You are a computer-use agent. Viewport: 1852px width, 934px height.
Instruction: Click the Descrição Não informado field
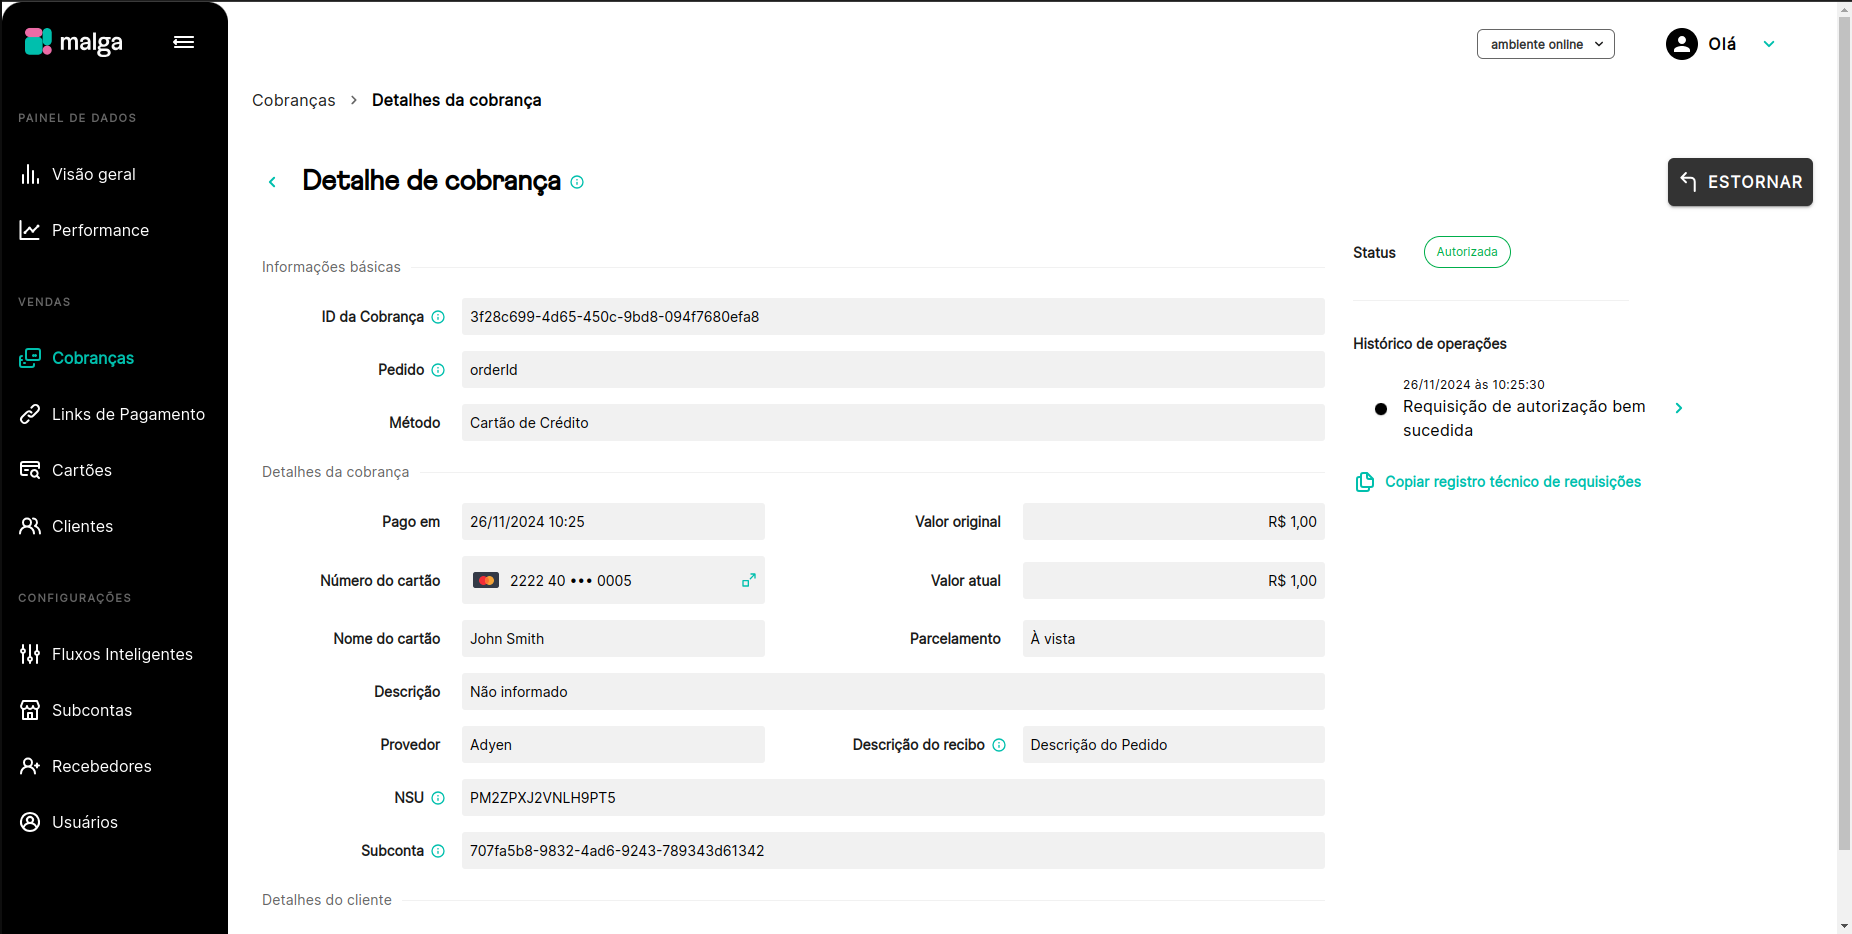pyautogui.click(x=893, y=692)
